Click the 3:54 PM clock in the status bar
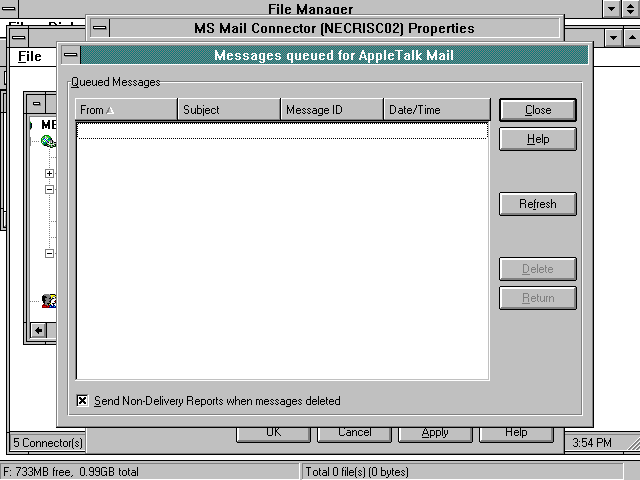 coord(592,443)
